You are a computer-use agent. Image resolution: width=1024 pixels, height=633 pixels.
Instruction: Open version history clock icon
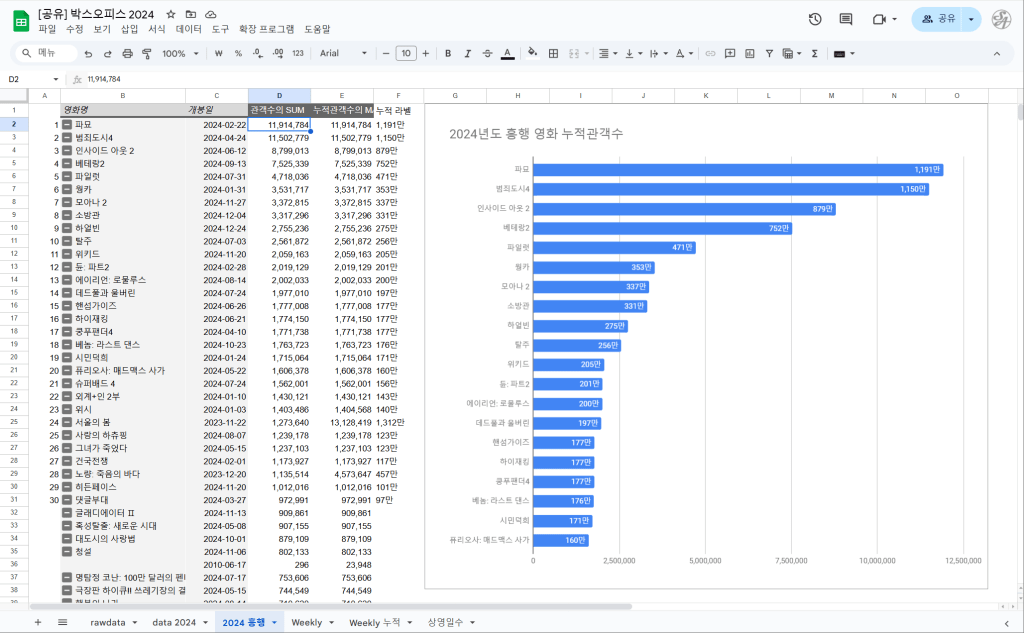[815, 19]
